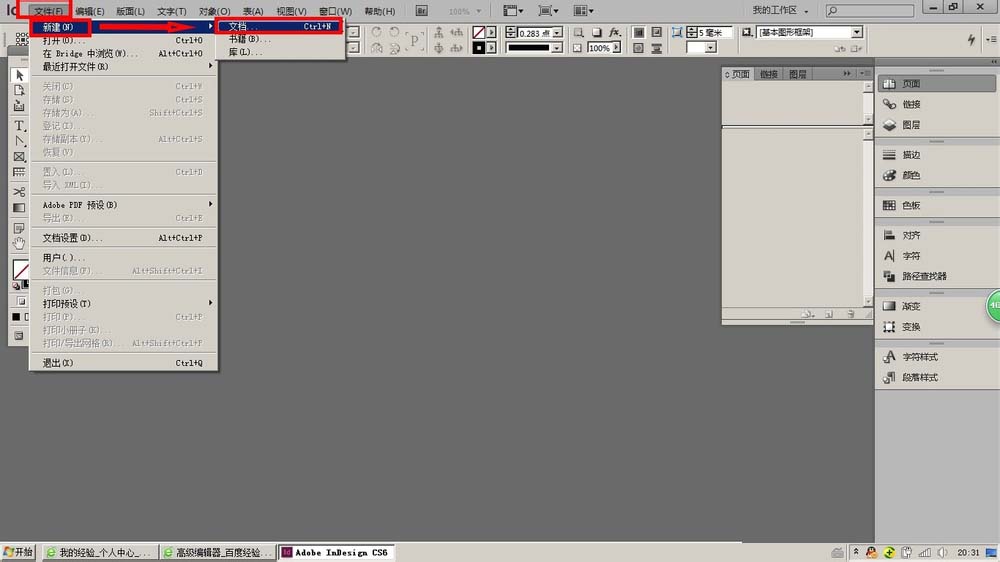The height and width of the screenshot is (562, 1000).
Task: Choose 退出(X) quit menu item
Action: coord(123,363)
